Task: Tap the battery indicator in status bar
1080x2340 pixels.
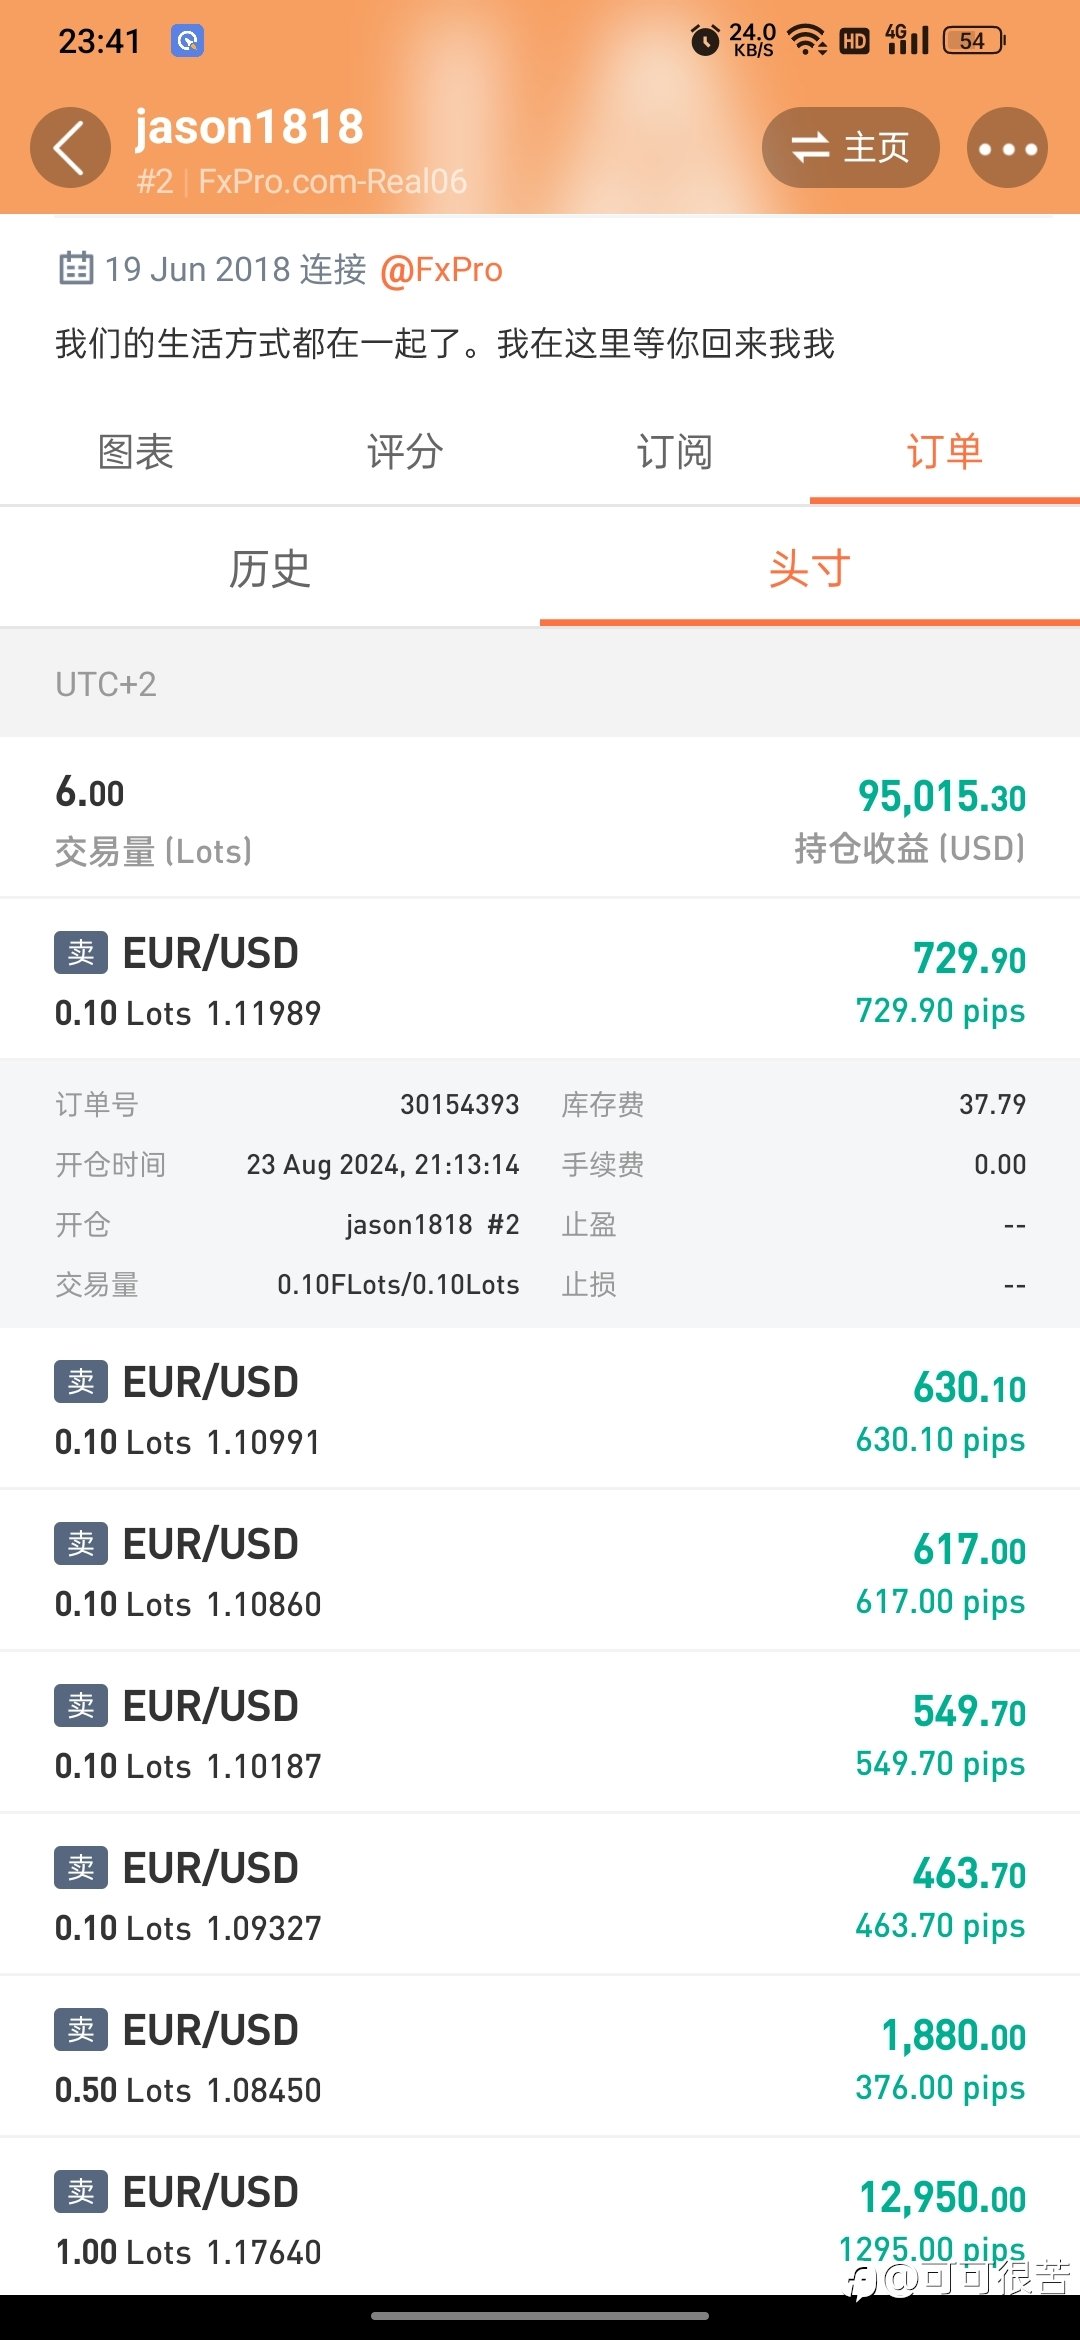Action: pos(974,40)
